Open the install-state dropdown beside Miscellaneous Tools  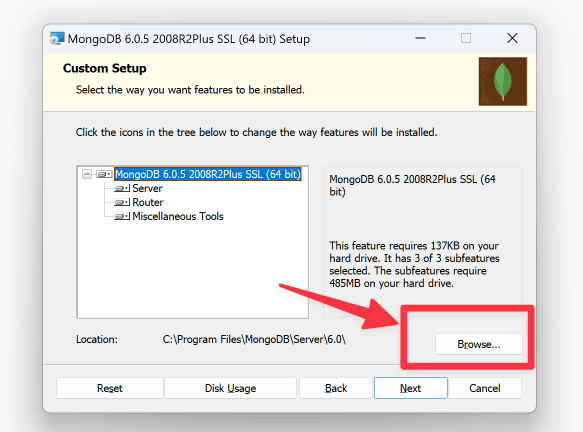(122, 216)
